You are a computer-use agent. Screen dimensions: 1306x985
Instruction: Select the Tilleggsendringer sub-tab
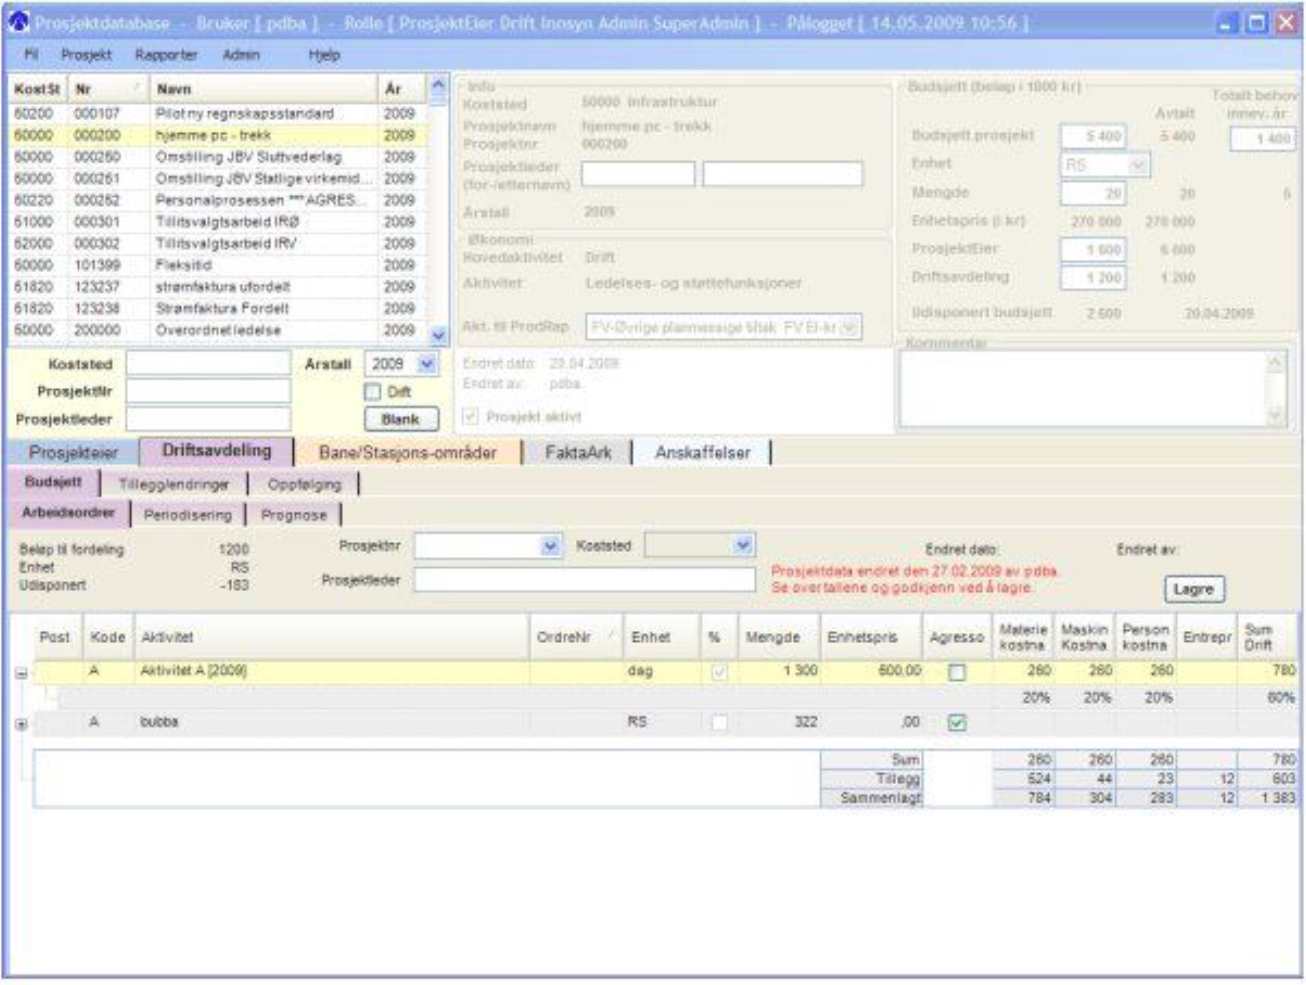pos(174,484)
